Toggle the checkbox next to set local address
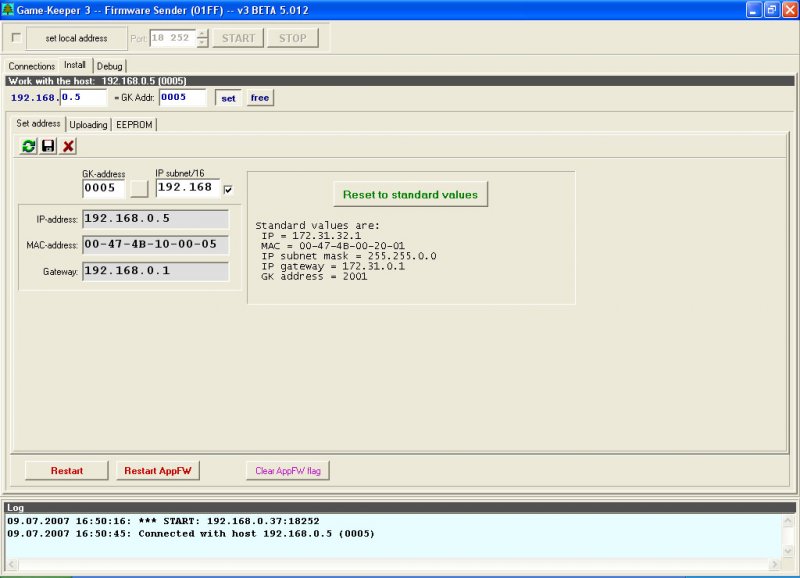Image resolution: width=800 pixels, height=578 pixels. [x=16, y=38]
